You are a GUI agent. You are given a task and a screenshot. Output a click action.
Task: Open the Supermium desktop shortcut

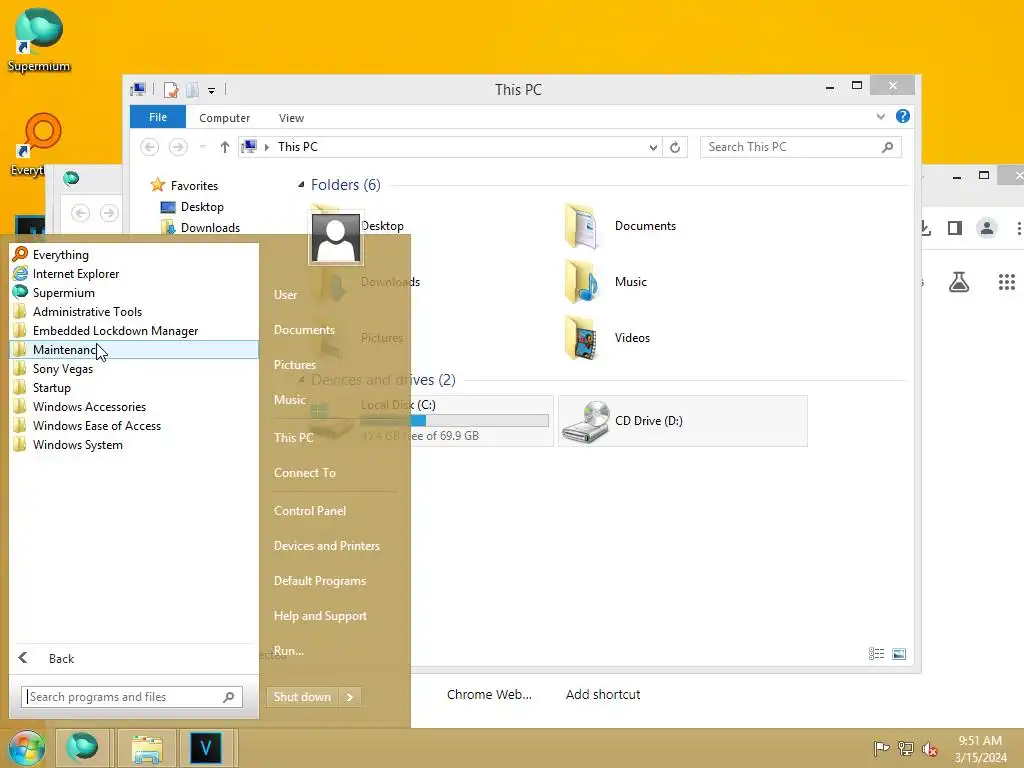tap(39, 39)
